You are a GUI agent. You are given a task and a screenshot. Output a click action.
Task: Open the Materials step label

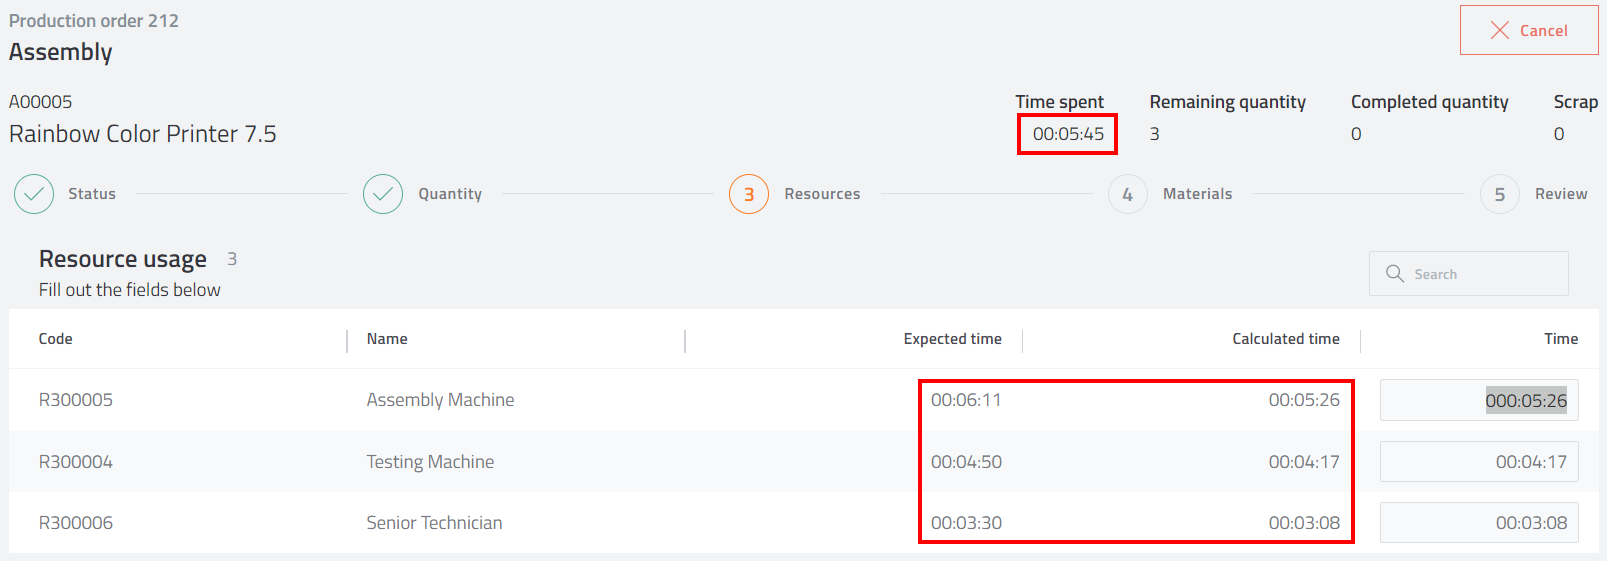click(x=1197, y=194)
